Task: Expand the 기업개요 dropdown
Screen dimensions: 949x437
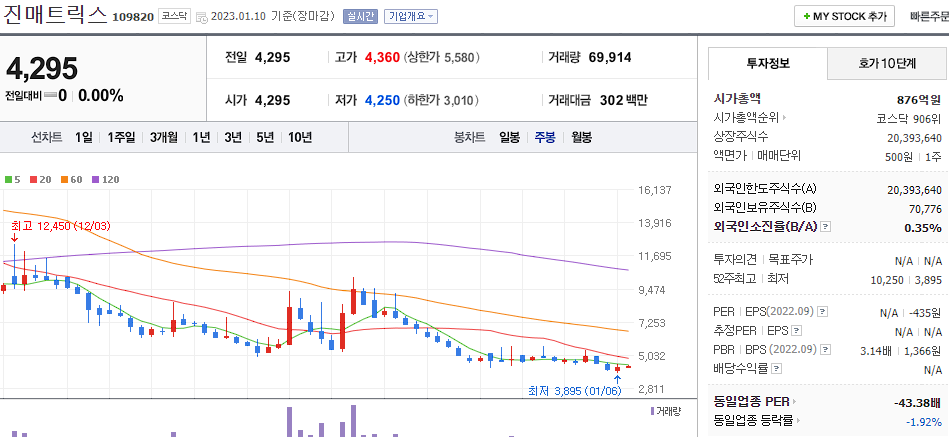Action: 411,16
